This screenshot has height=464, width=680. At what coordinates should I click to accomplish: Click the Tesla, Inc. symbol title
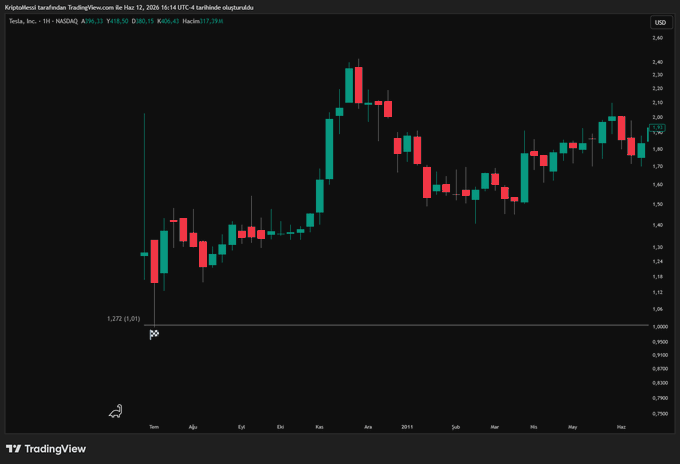click(x=22, y=21)
